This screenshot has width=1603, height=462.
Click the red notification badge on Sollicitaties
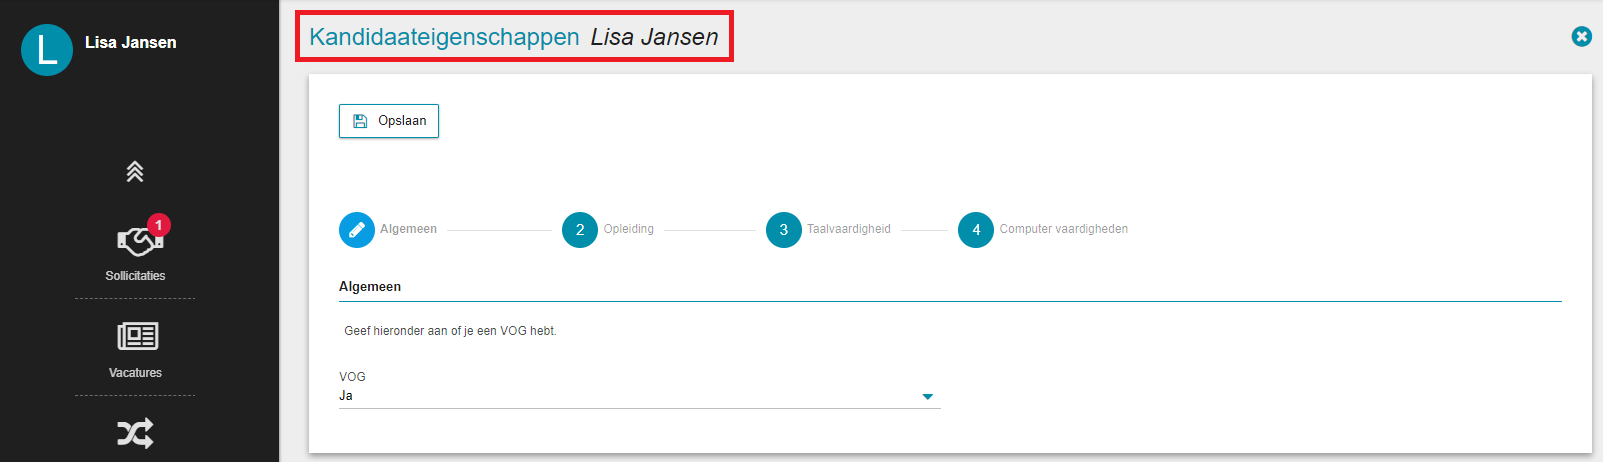tap(158, 225)
